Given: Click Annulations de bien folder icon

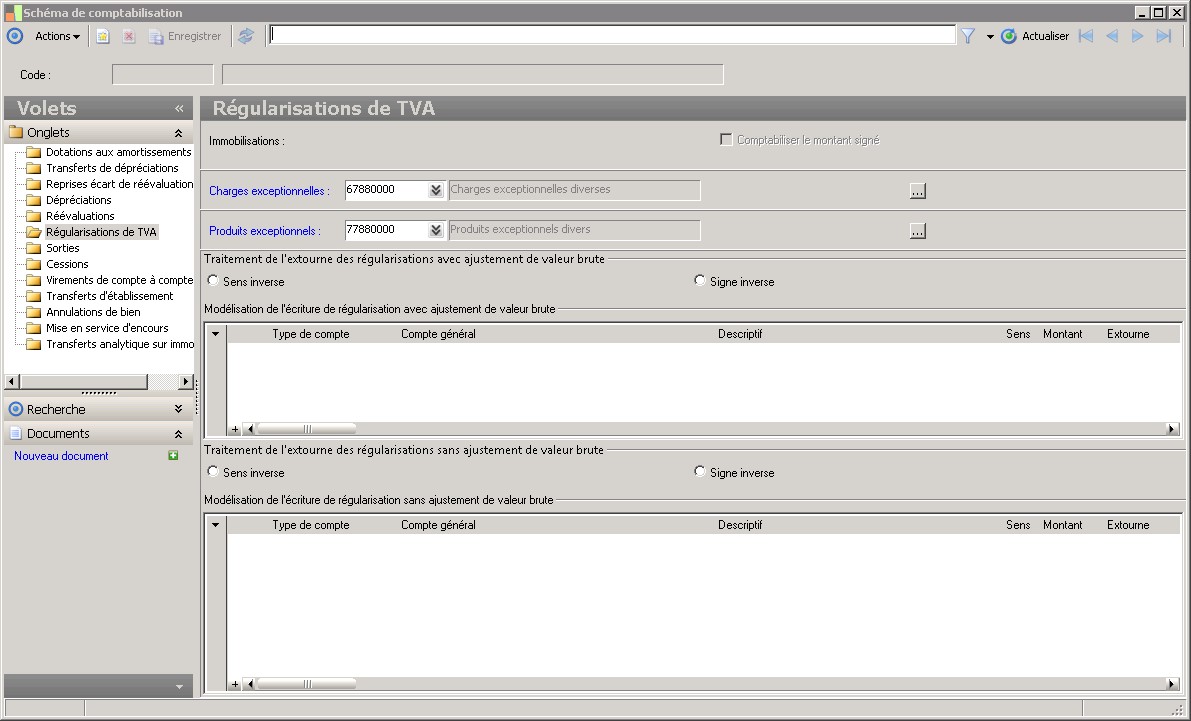Looking at the screenshot, I should pos(33,311).
